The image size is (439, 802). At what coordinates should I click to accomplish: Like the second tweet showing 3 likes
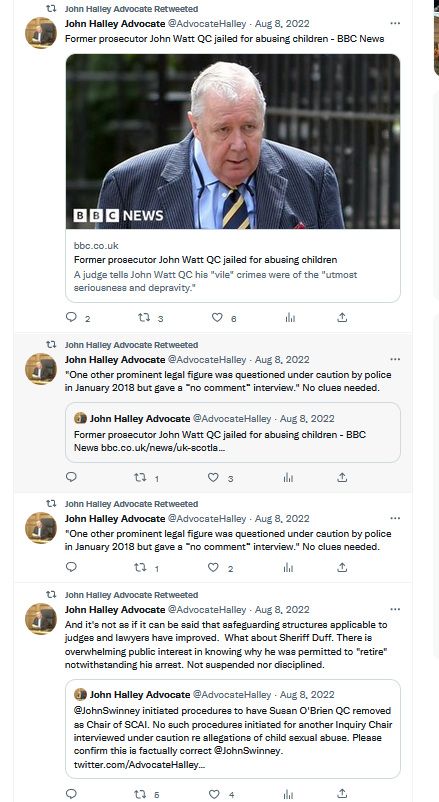coord(213,477)
